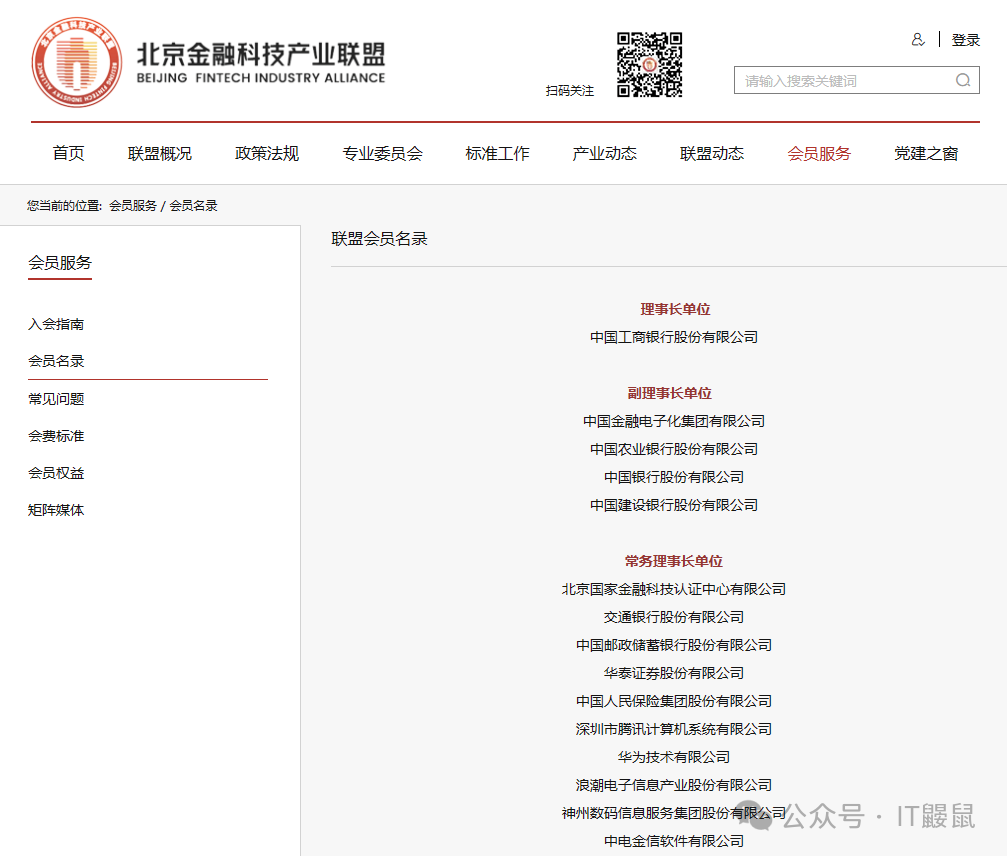
Task: Click 神州数码信息服务集团股份有限公司
Action: (x=674, y=813)
